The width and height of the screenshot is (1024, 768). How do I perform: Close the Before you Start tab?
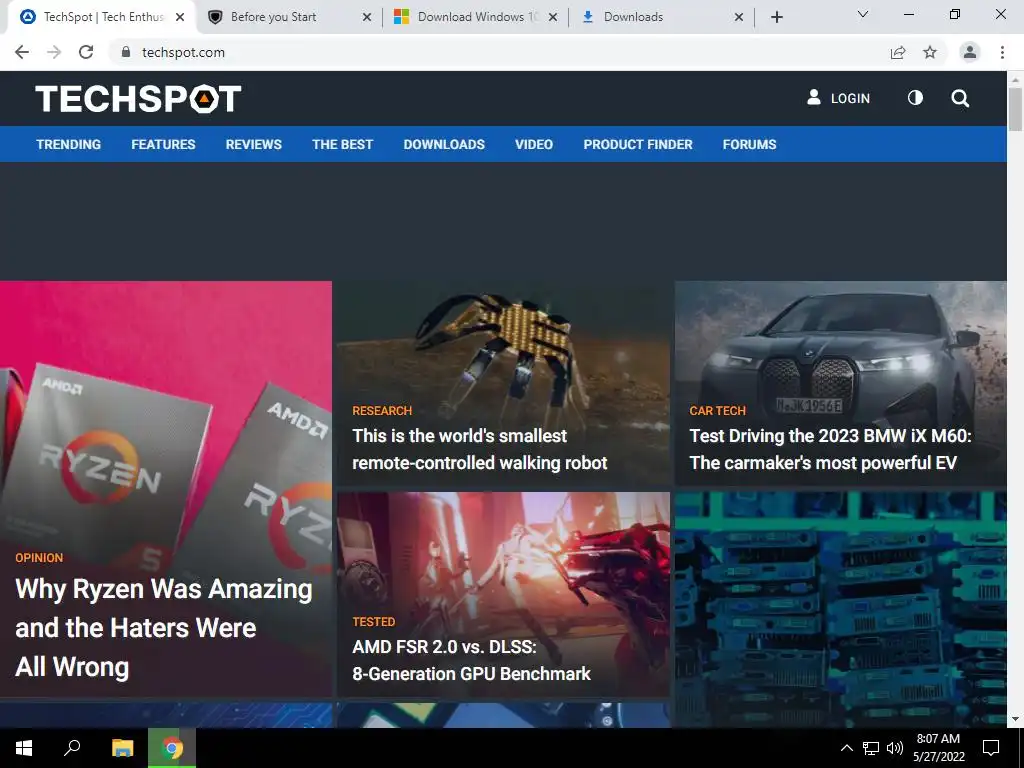pos(366,17)
